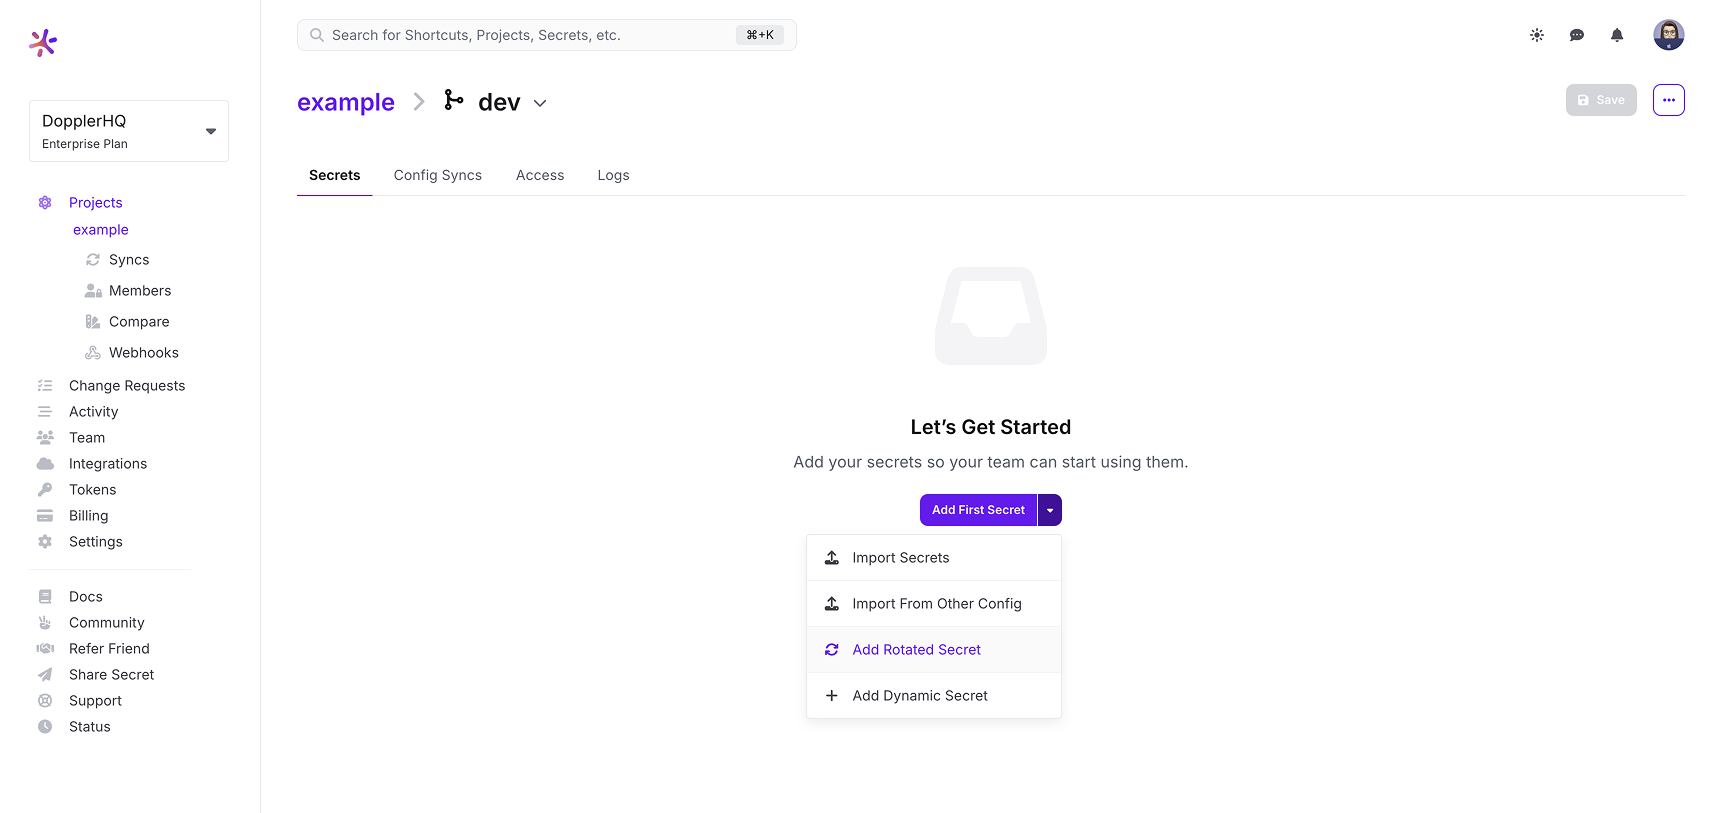This screenshot has width=1712, height=813.
Task: Click the Save button
Action: [x=1601, y=100]
